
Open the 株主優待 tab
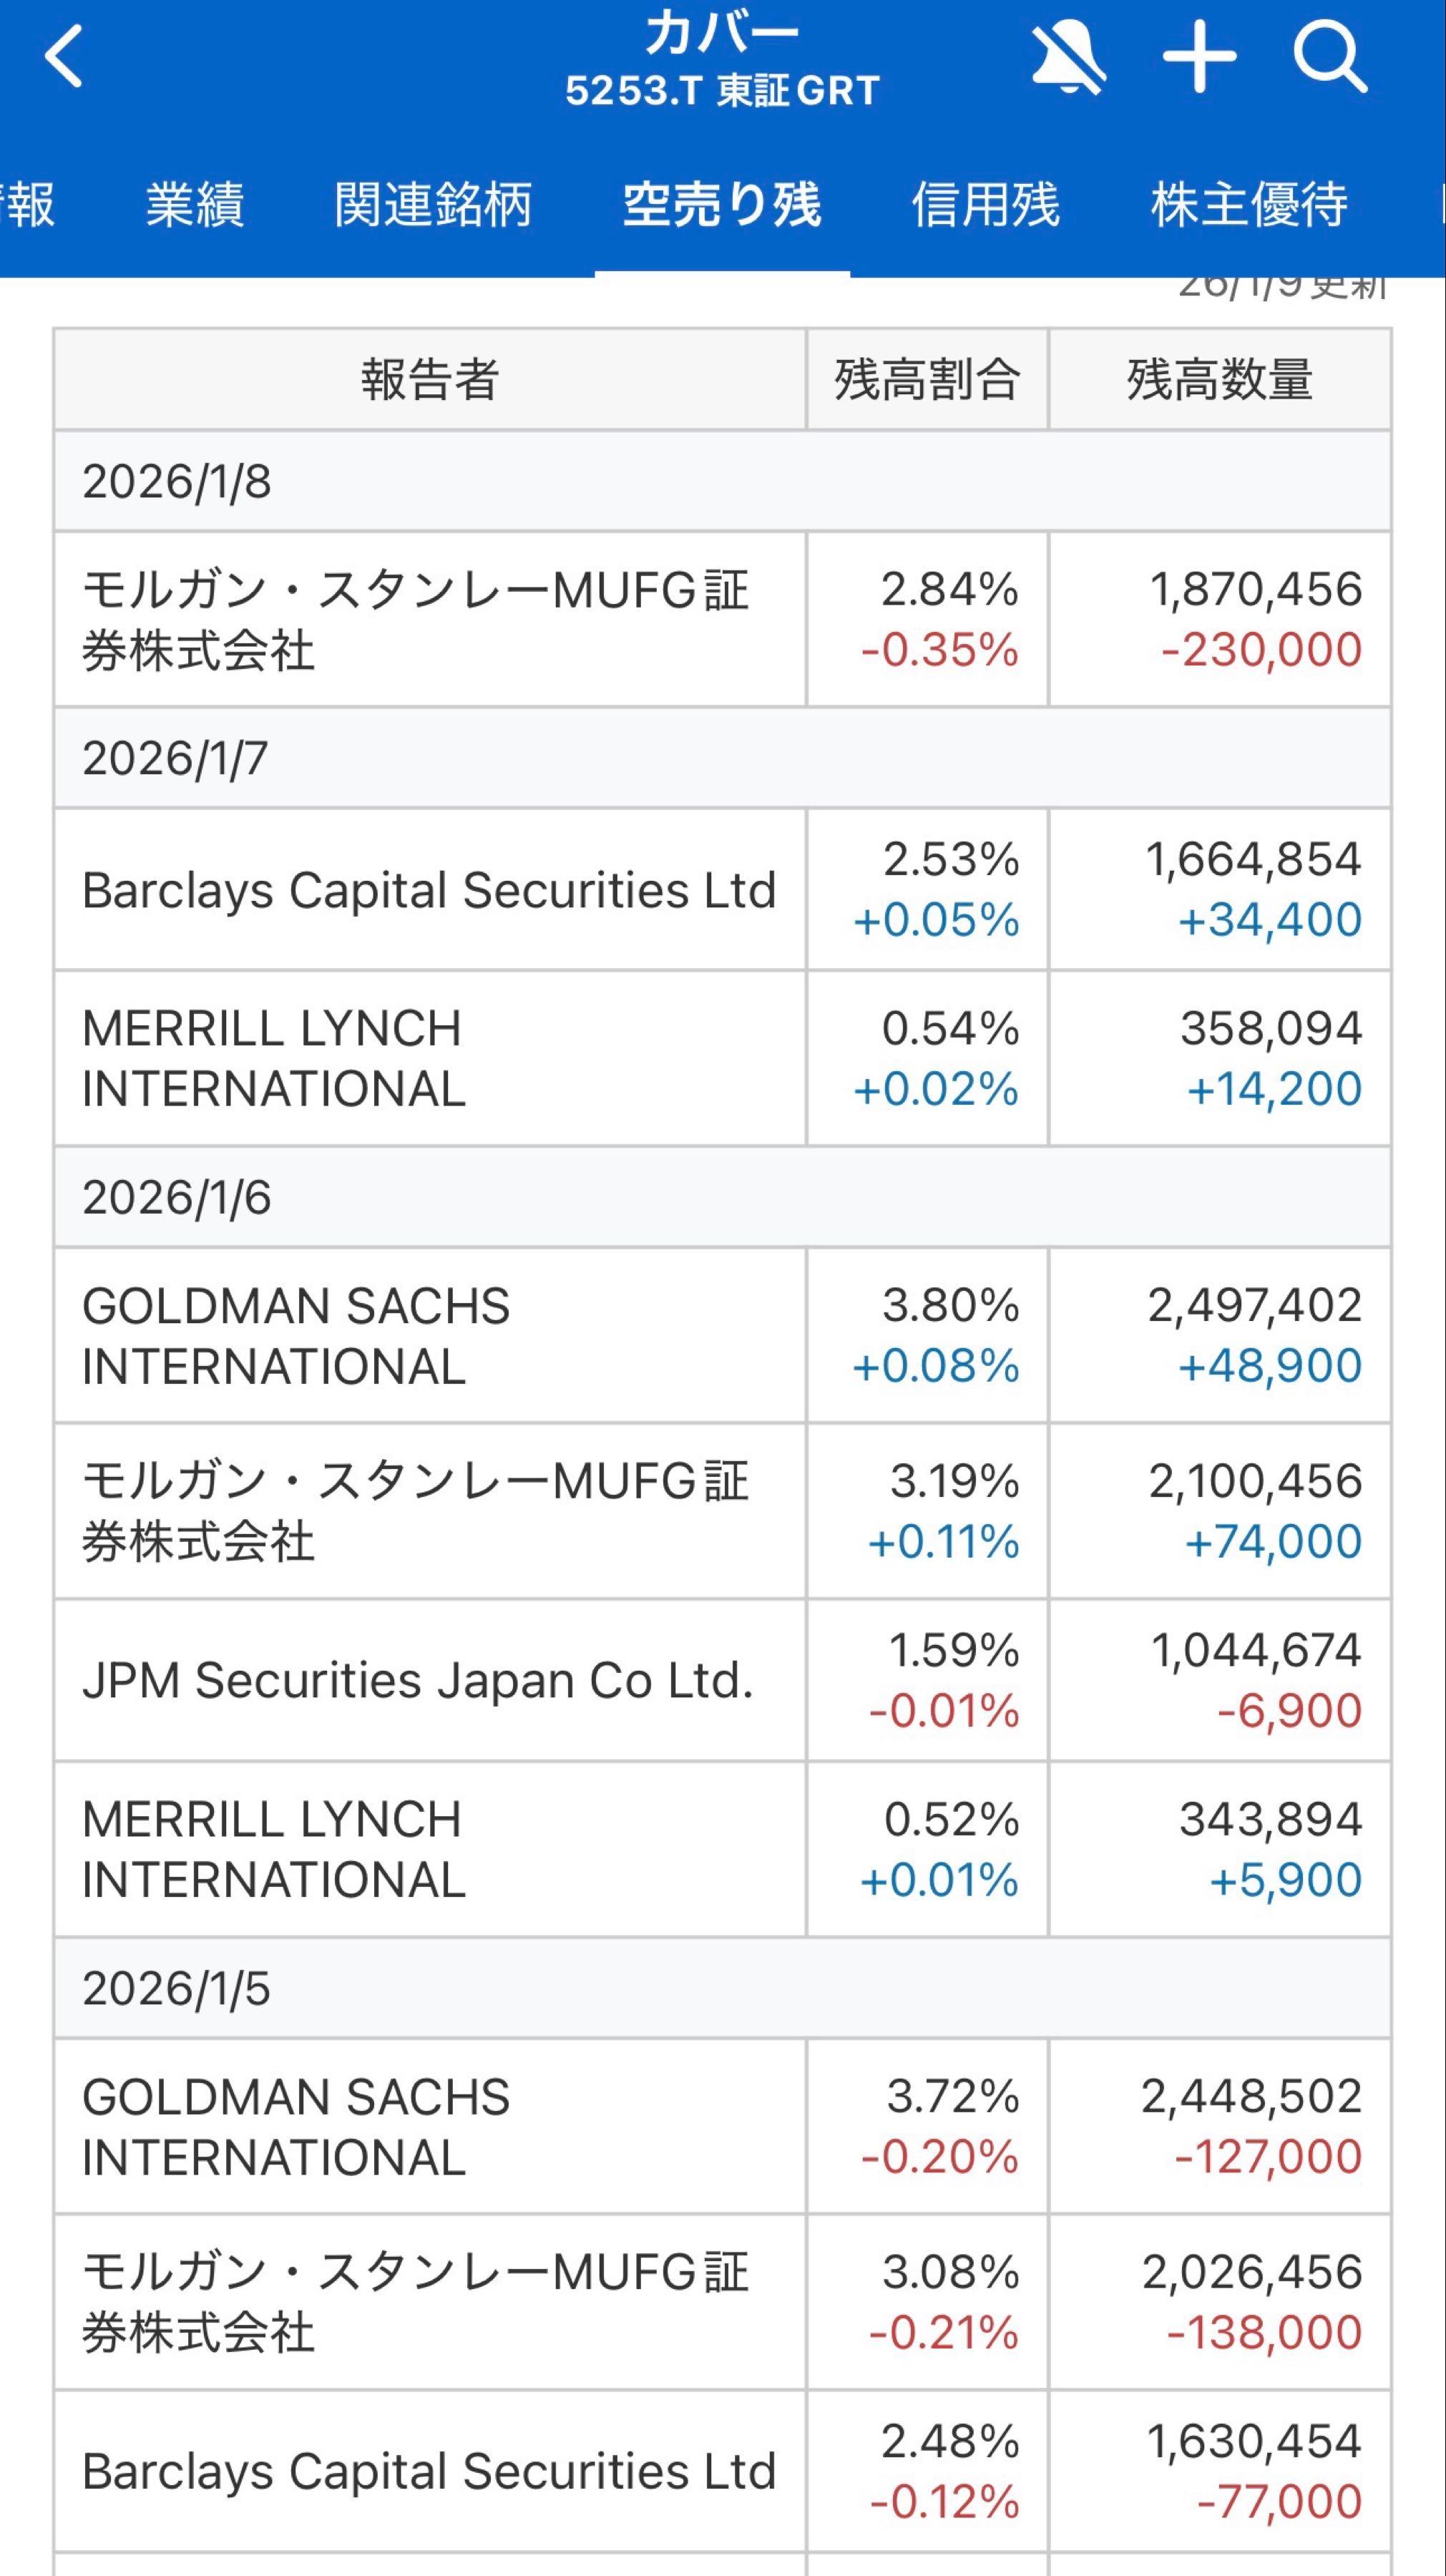tap(1249, 205)
